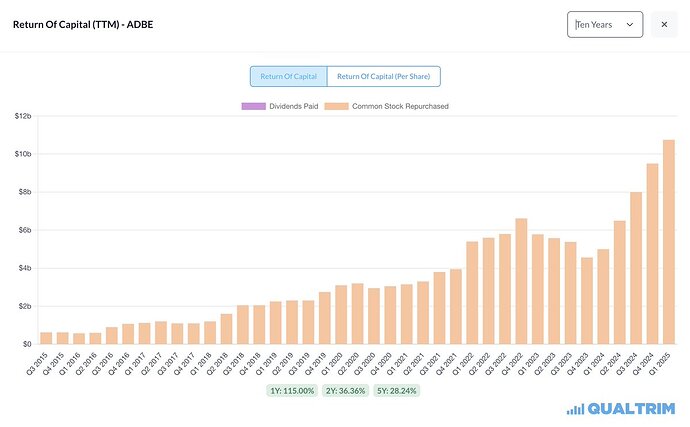Click the Q3 2024 bar in the chart

click(x=636, y=268)
